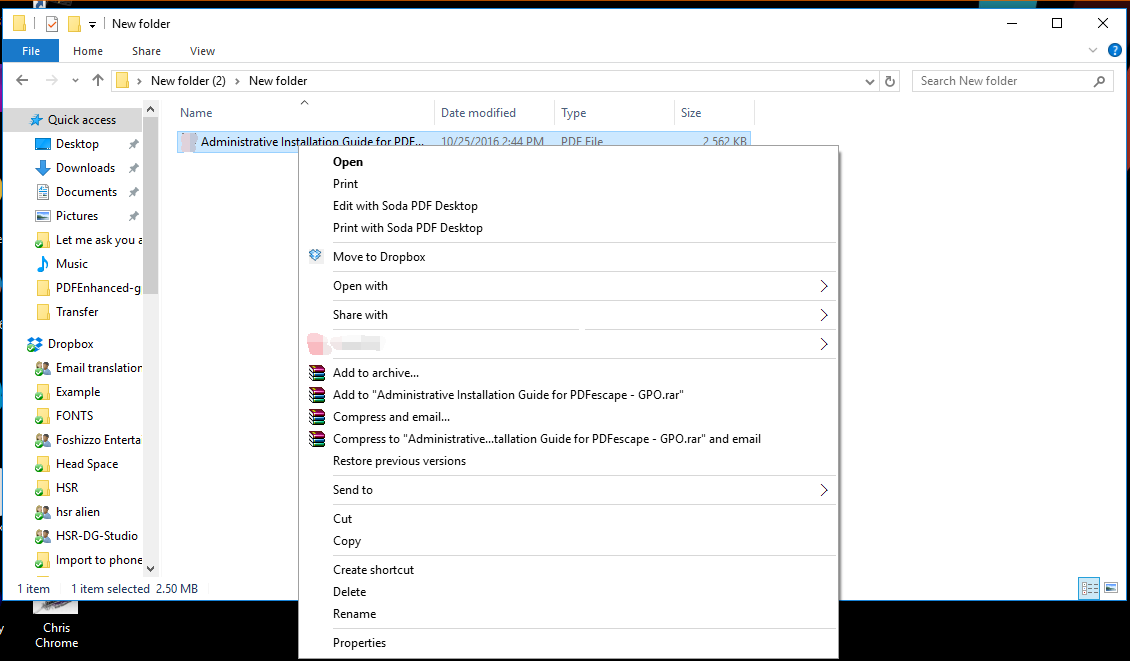Click the Downloads arrow icon in sidebar
The image size is (1130, 661).
click(43, 168)
